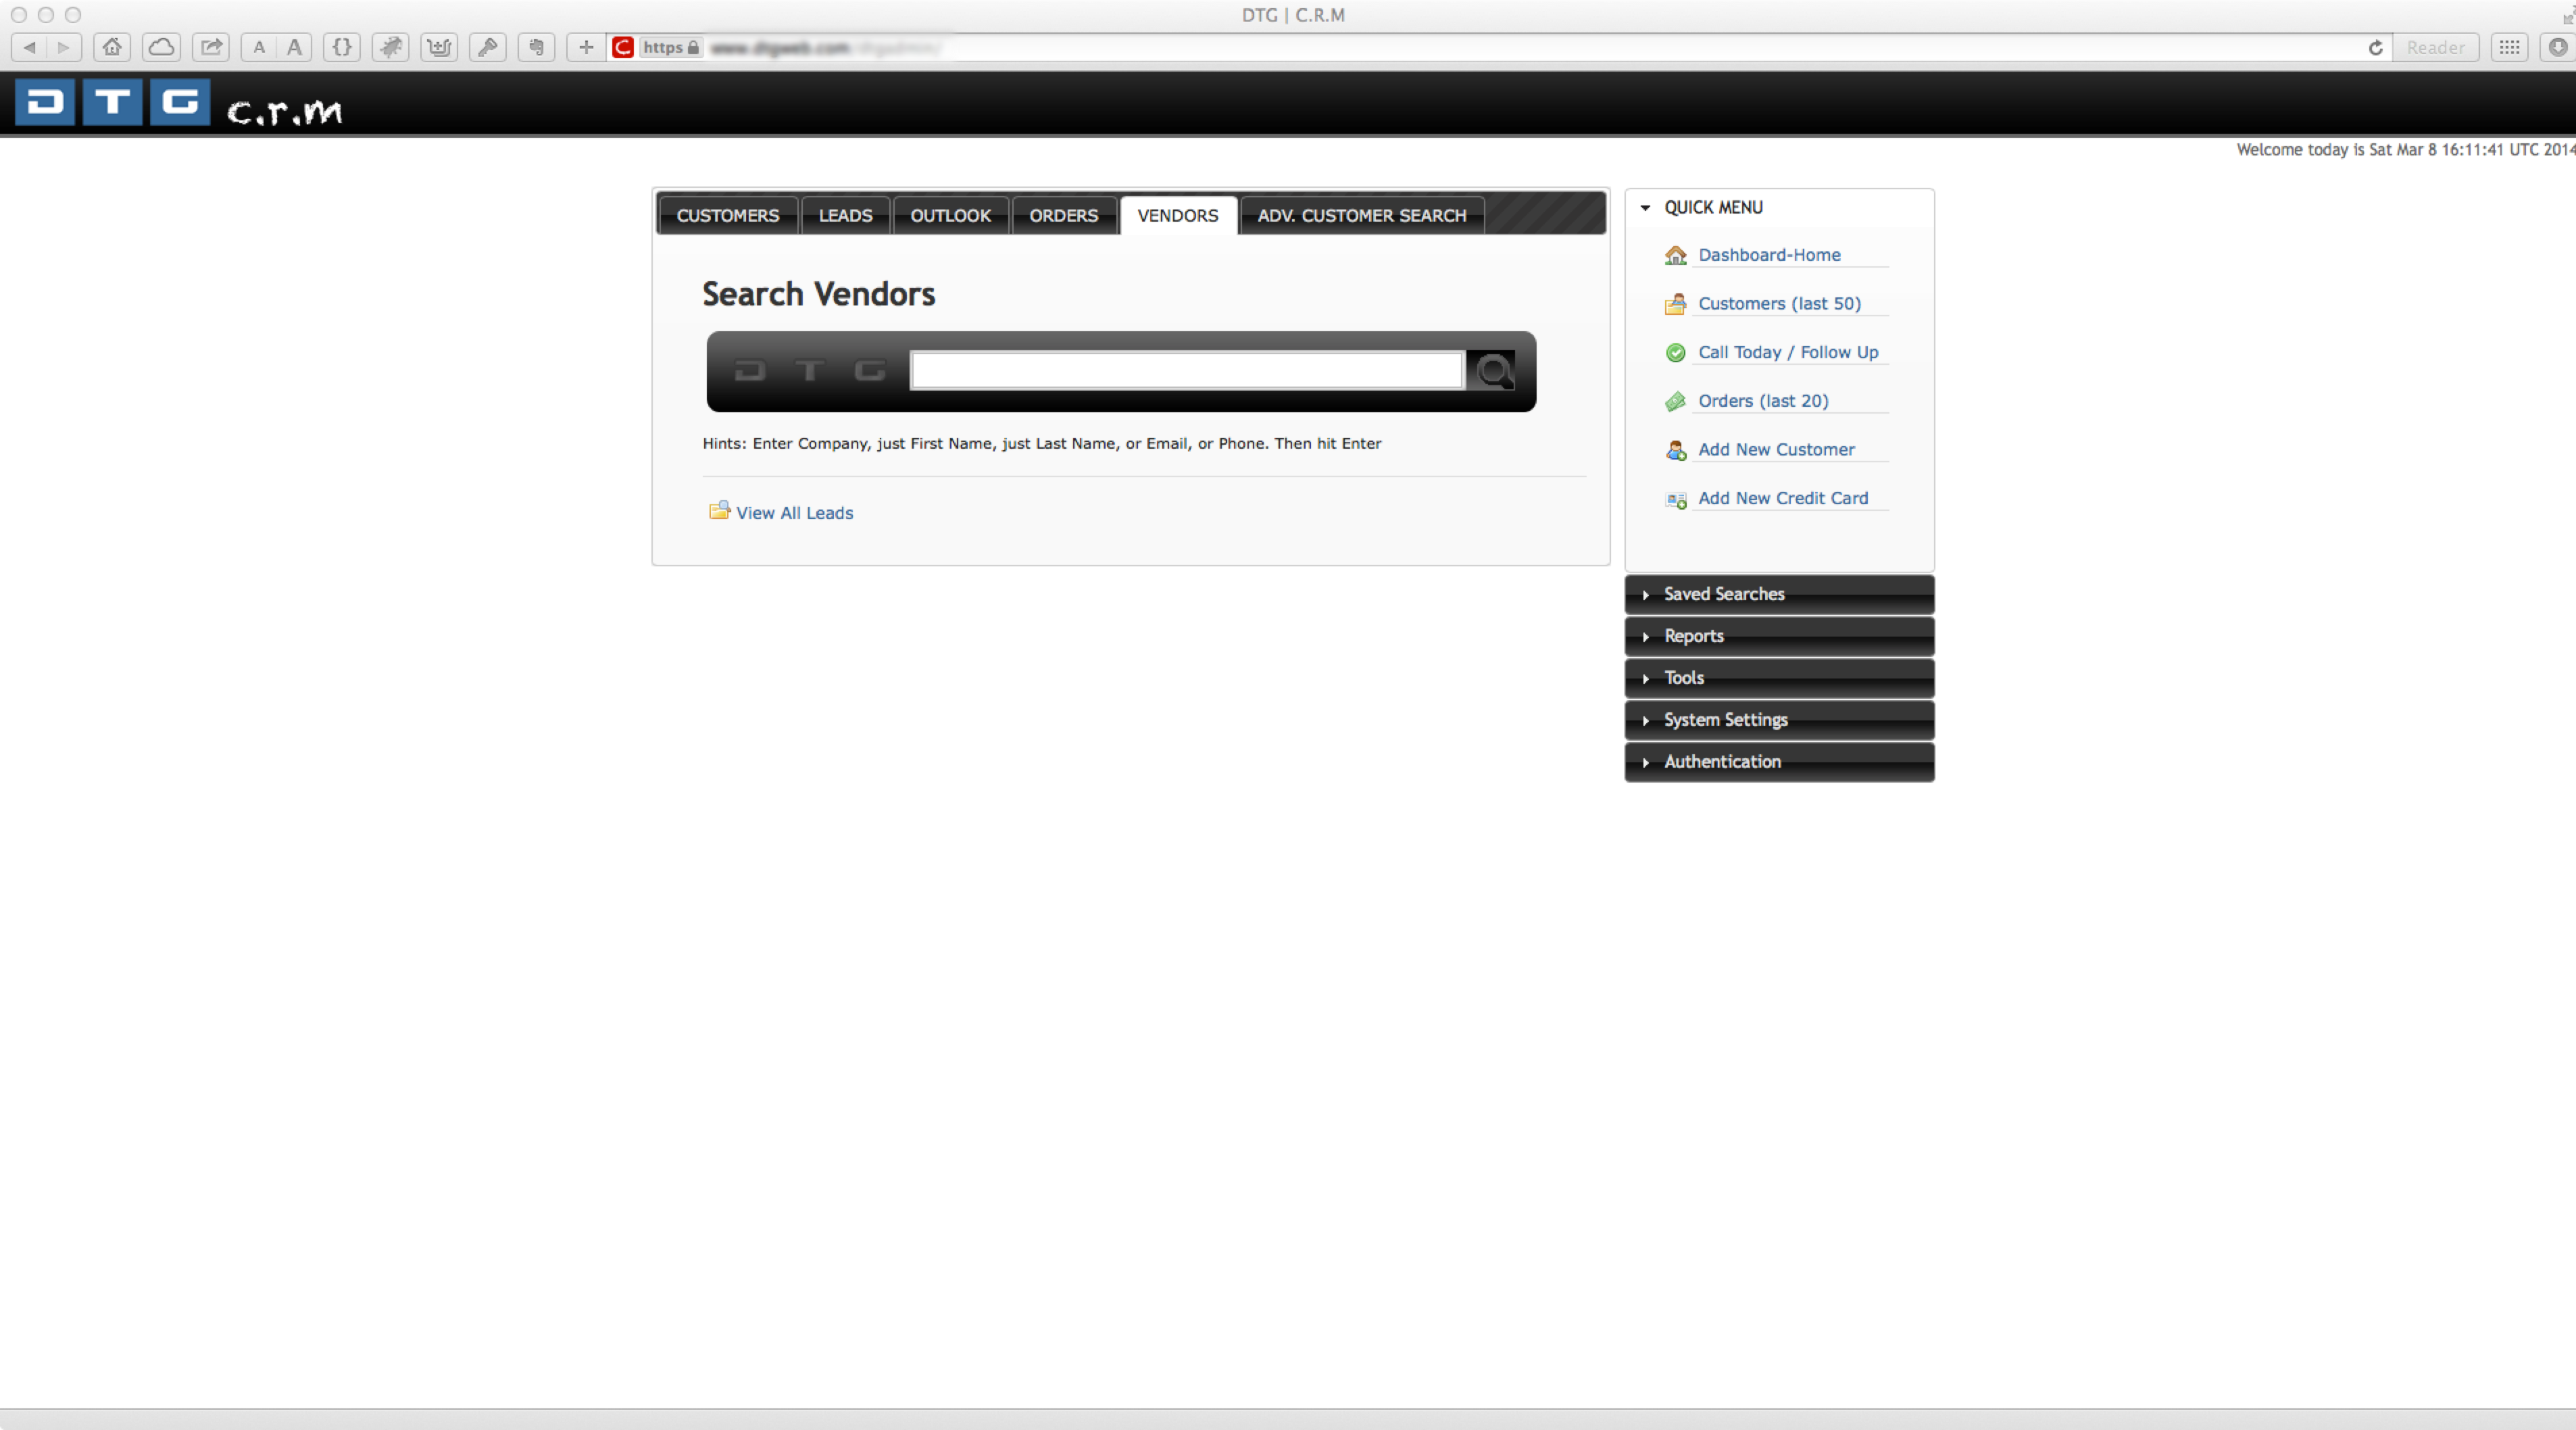Screen dimensions: 2576x1430
Task: Click the key icon in browser toolbar
Action: (x=488, y=47)
